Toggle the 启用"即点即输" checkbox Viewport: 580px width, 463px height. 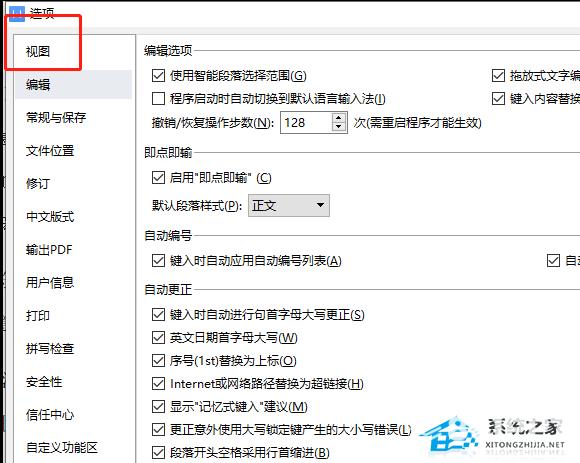click(x=158, y=178)
